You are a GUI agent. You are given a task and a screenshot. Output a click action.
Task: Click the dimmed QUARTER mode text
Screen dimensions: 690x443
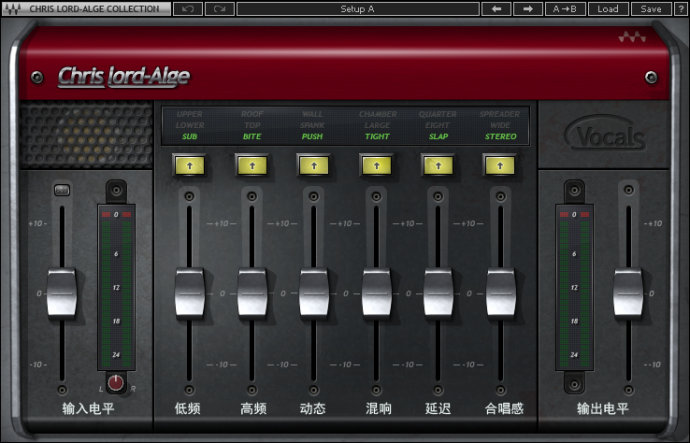[438, 114]
